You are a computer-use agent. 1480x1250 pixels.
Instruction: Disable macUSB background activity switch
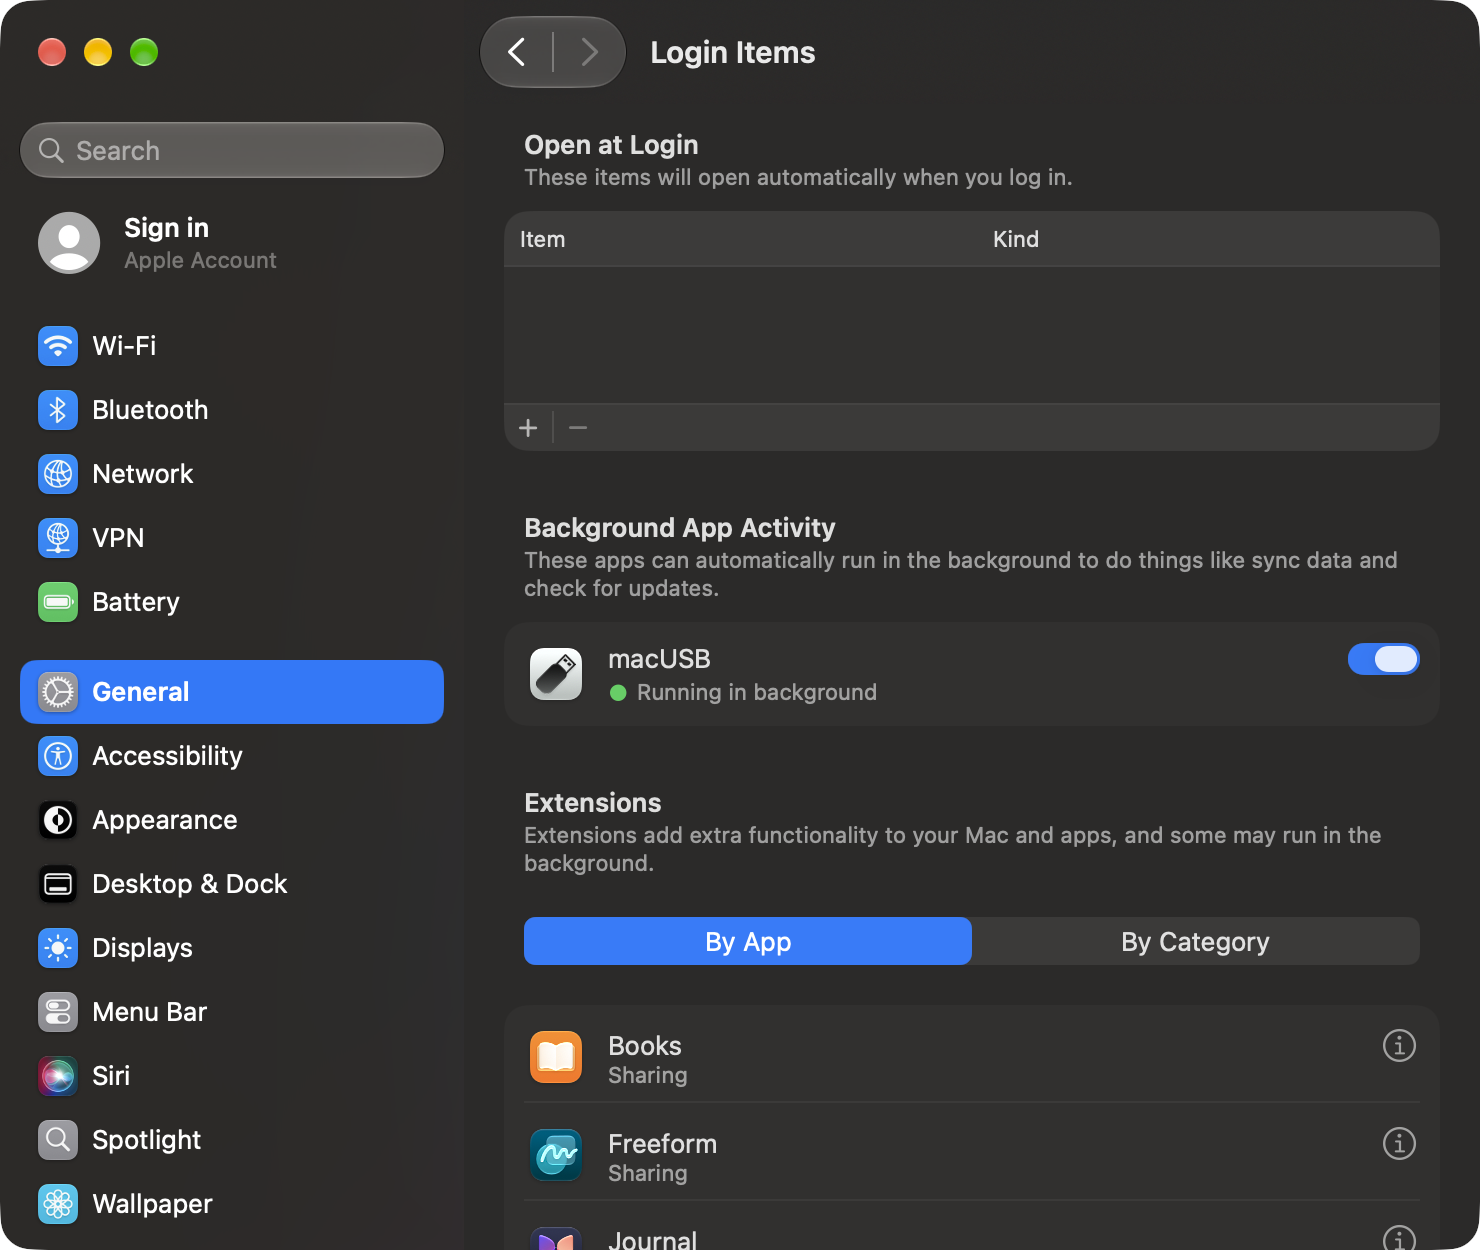[x=1383, y=659]
